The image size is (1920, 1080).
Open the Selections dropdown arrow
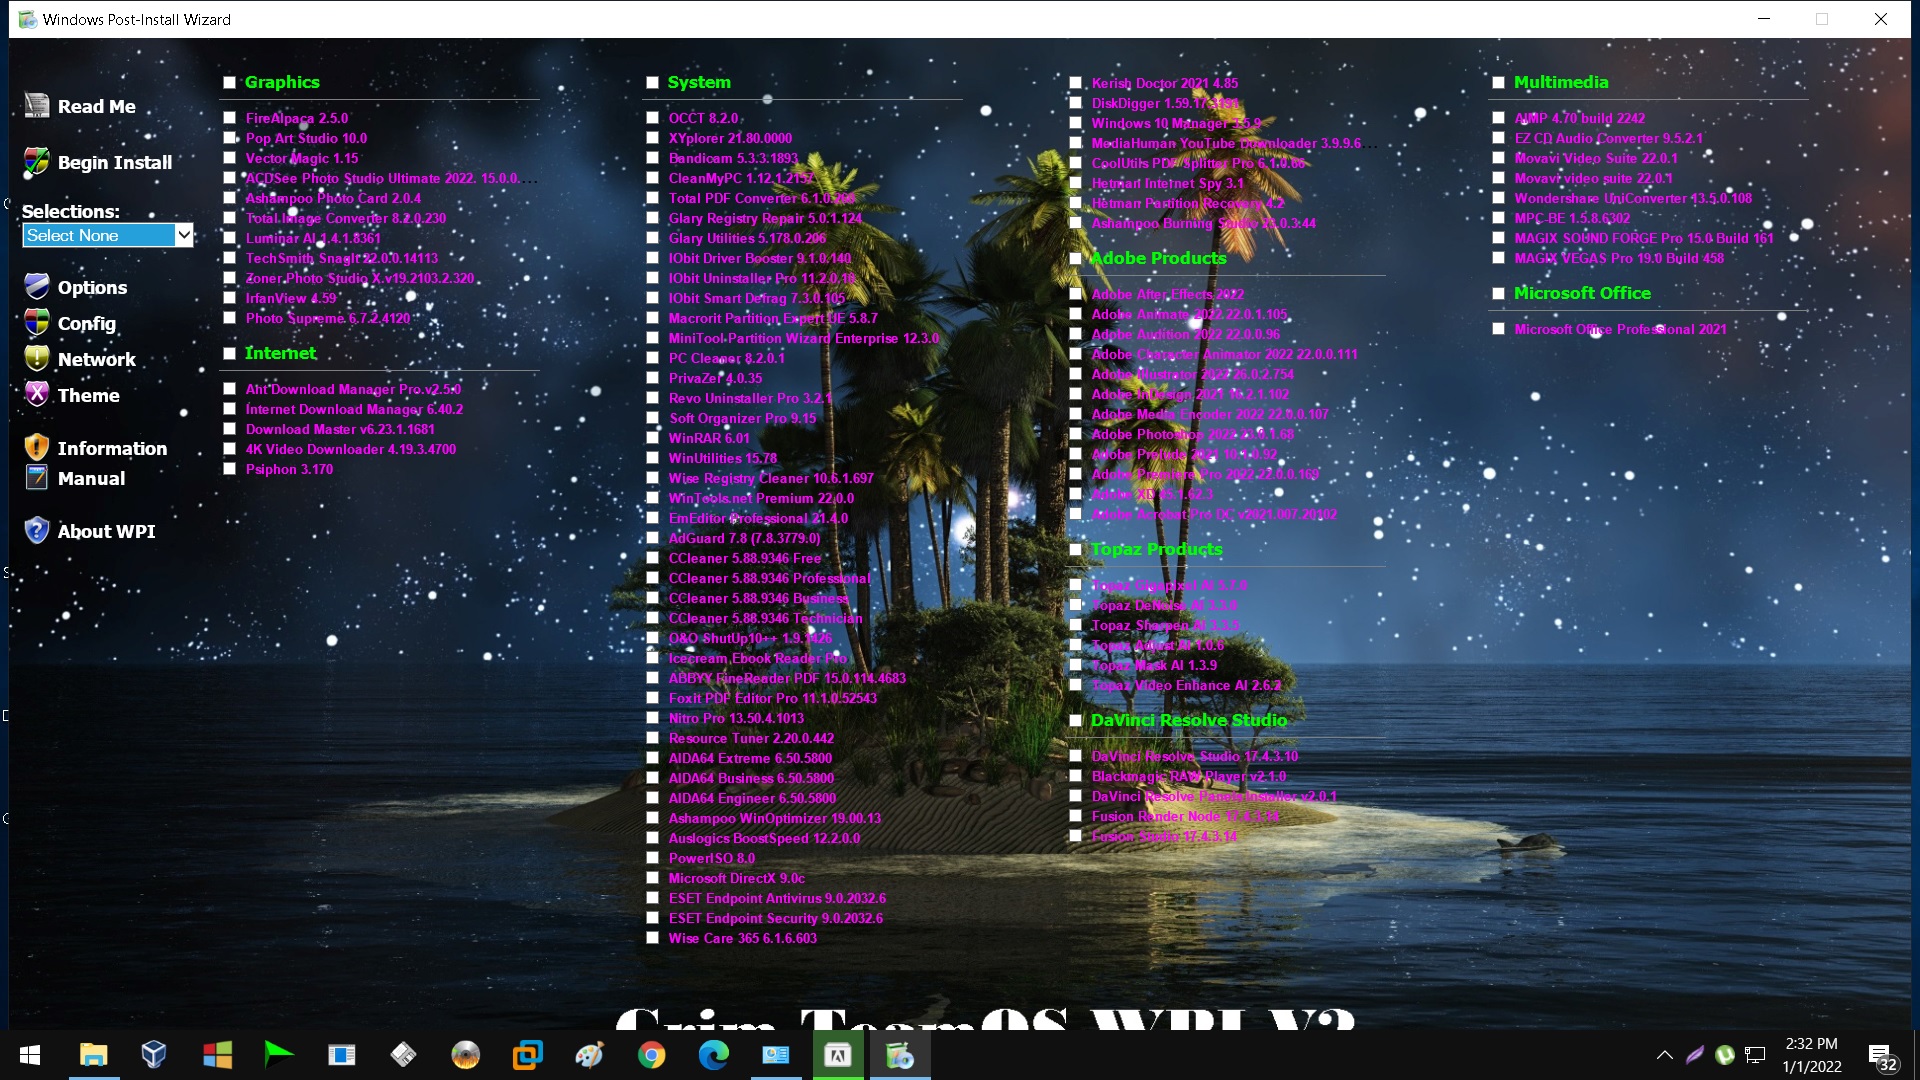click(183, 235)
